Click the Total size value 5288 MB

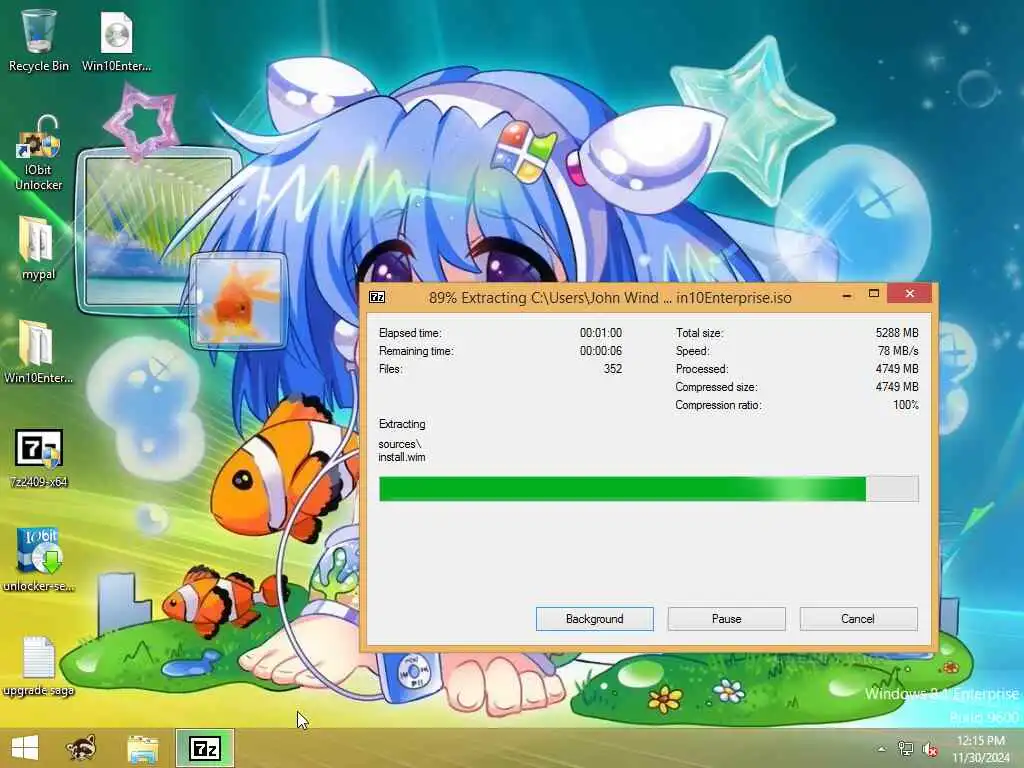[x=897, y=332]
